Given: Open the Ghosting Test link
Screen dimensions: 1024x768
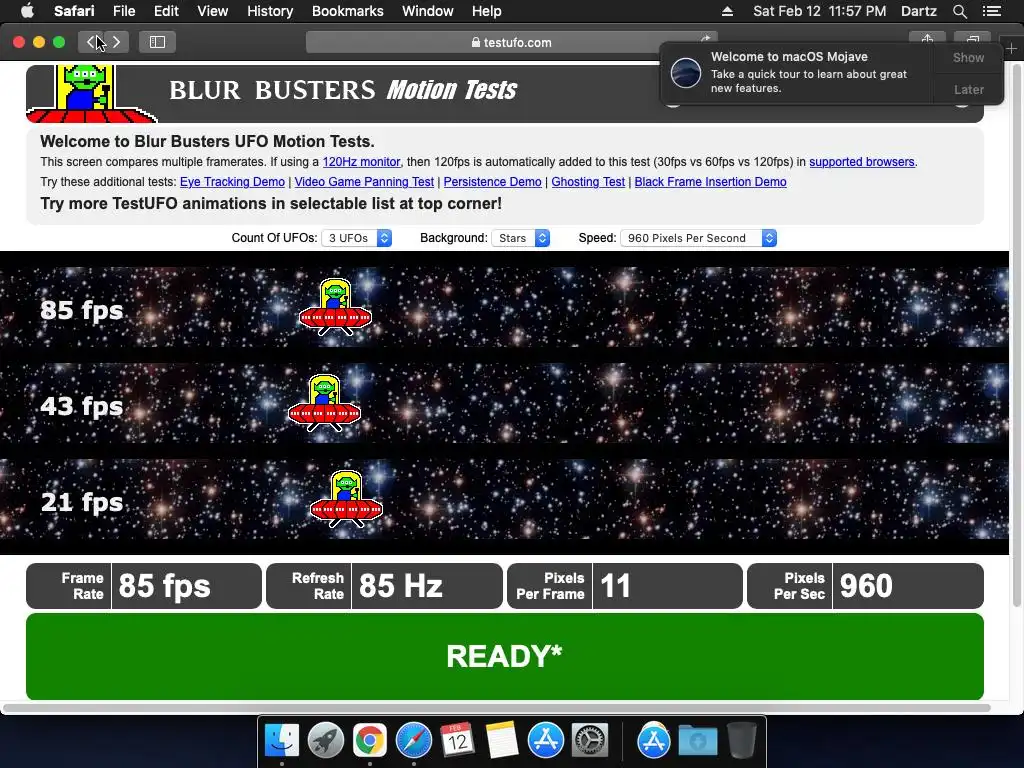Looking at the screenshot, I should 588,182.
